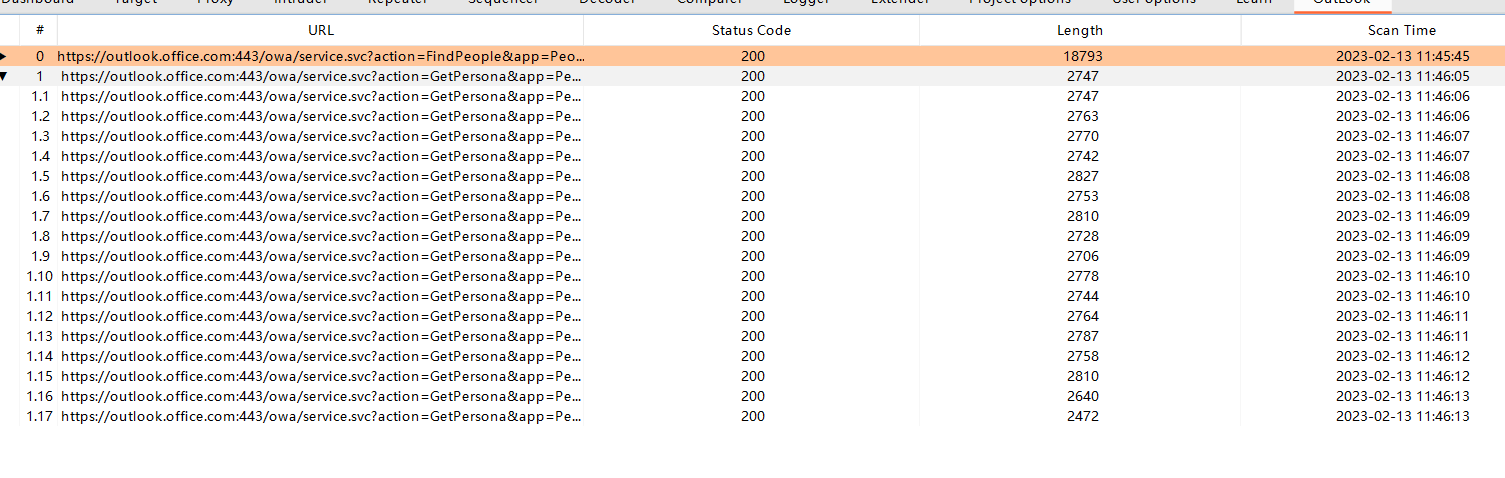1505x478 pixels.
Task: Select row number 1.1
Action: click(40, 96)
